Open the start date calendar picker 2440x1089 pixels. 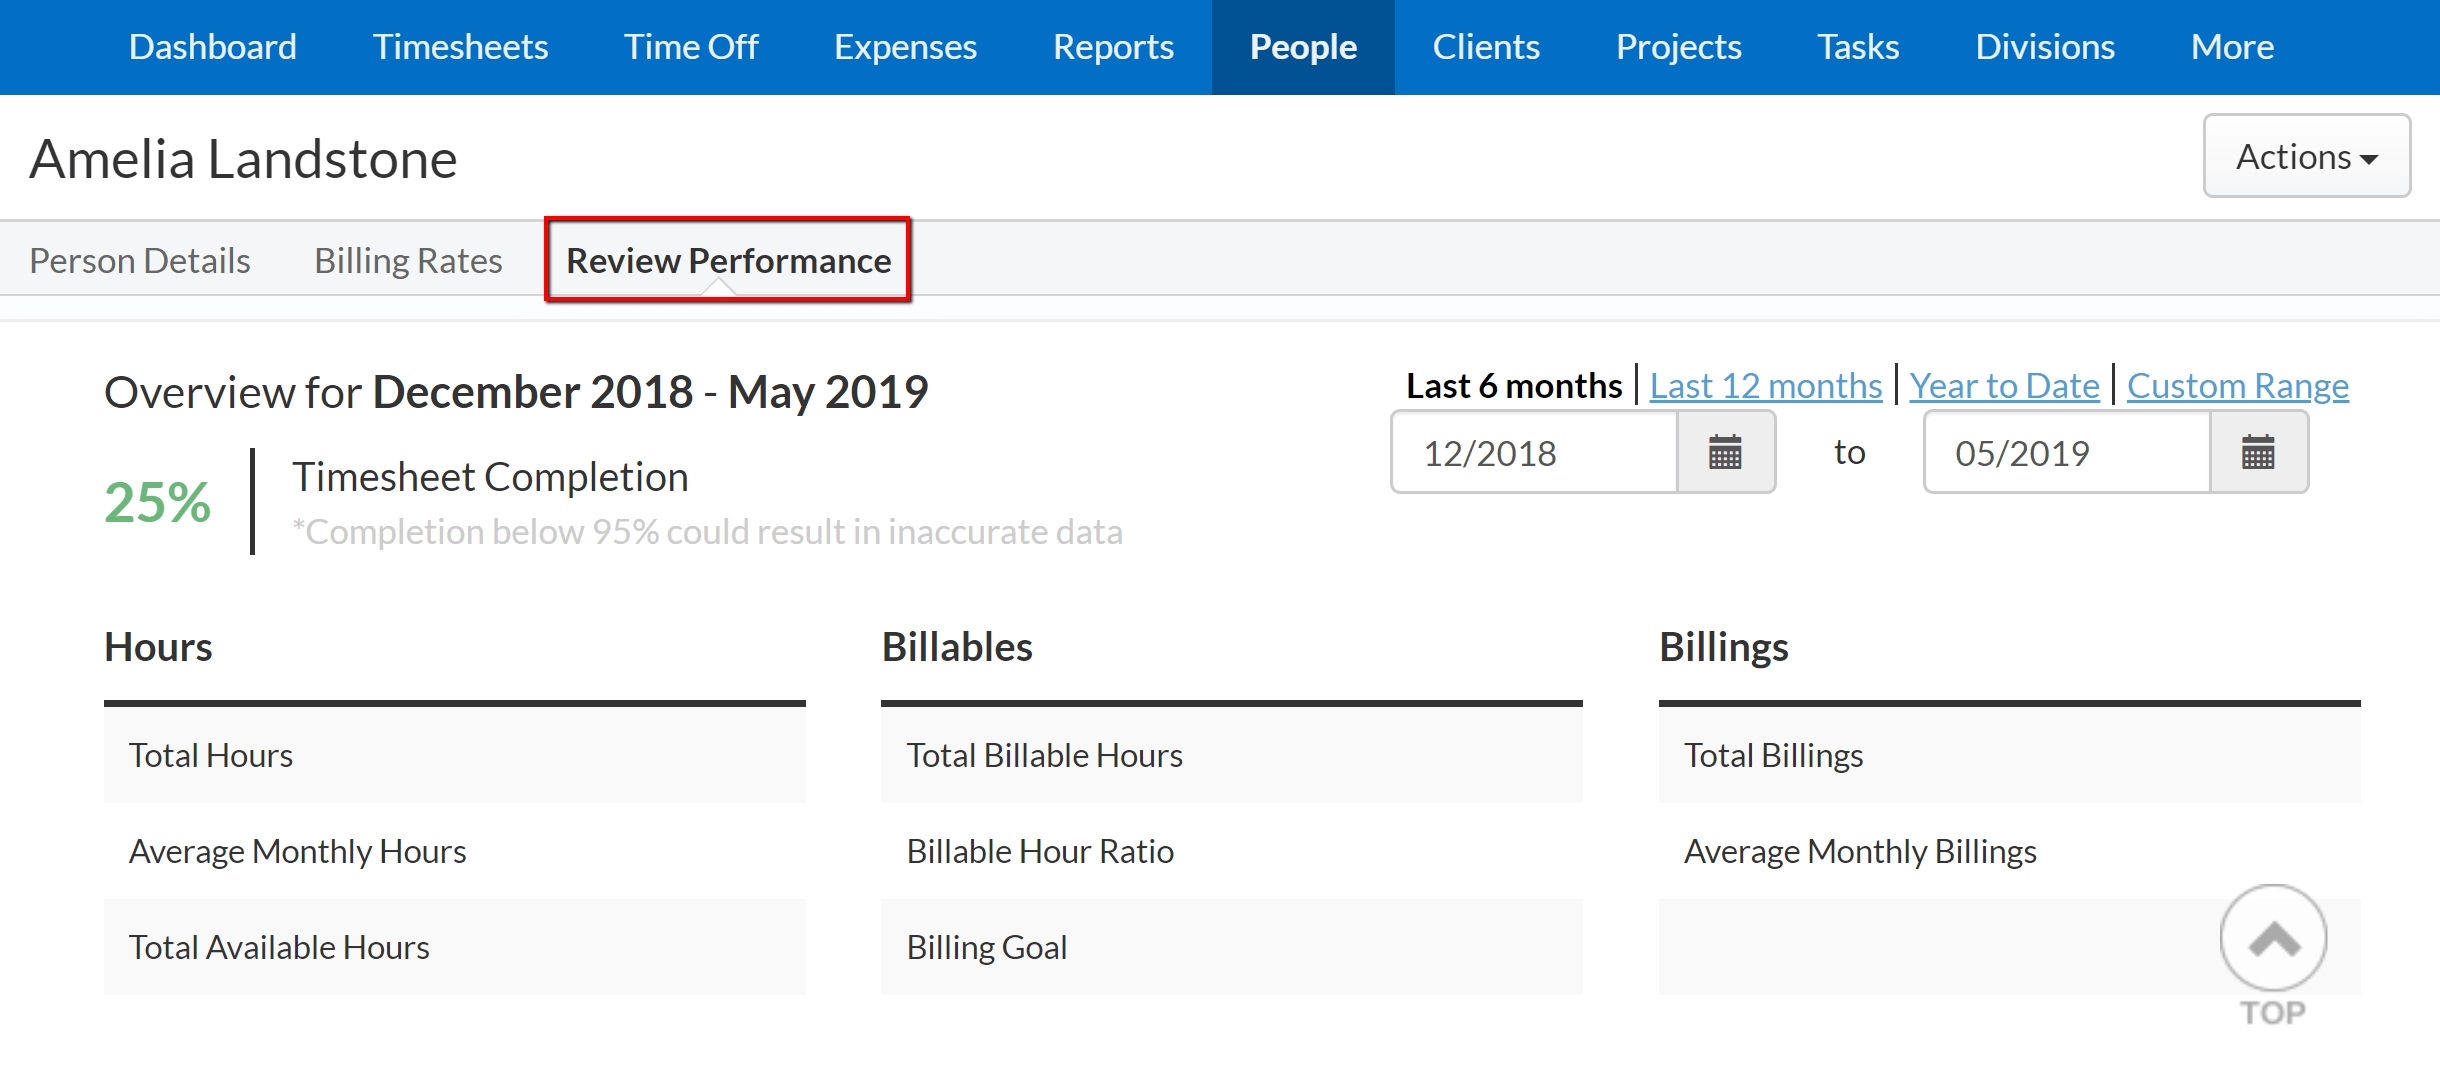[1725, 452]
